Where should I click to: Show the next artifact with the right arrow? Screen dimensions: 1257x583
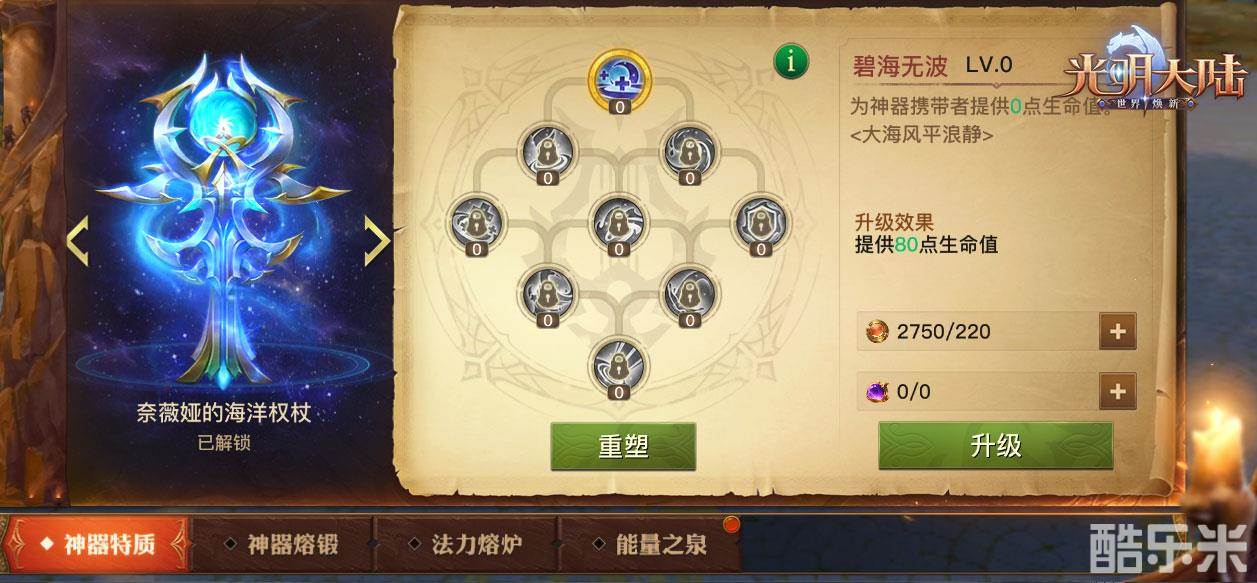tap(376, 241)
